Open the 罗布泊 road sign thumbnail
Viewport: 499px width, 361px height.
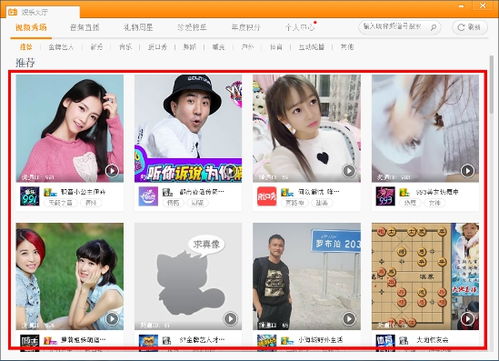pos(307,277)
